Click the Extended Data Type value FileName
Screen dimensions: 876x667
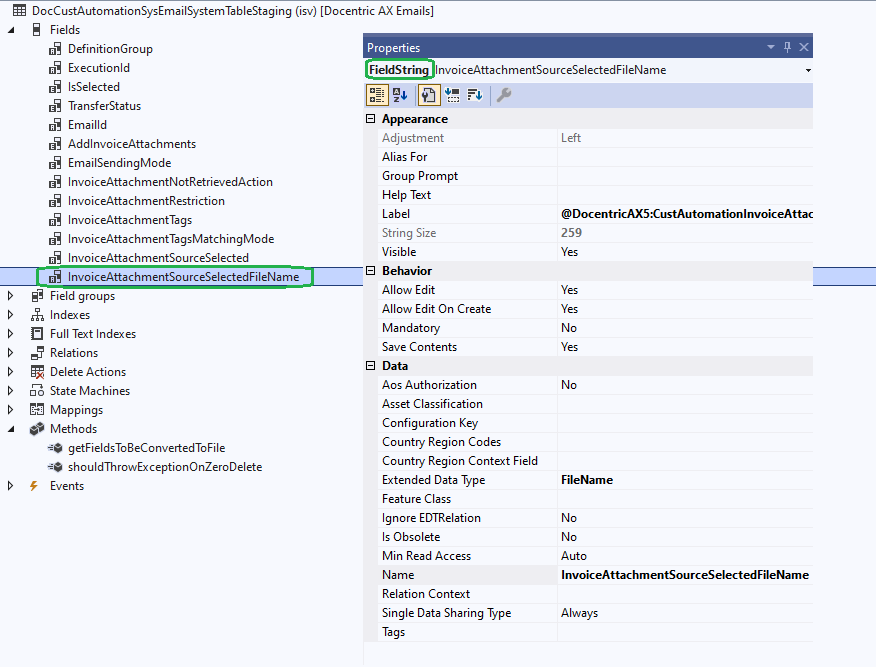(587, 480)
